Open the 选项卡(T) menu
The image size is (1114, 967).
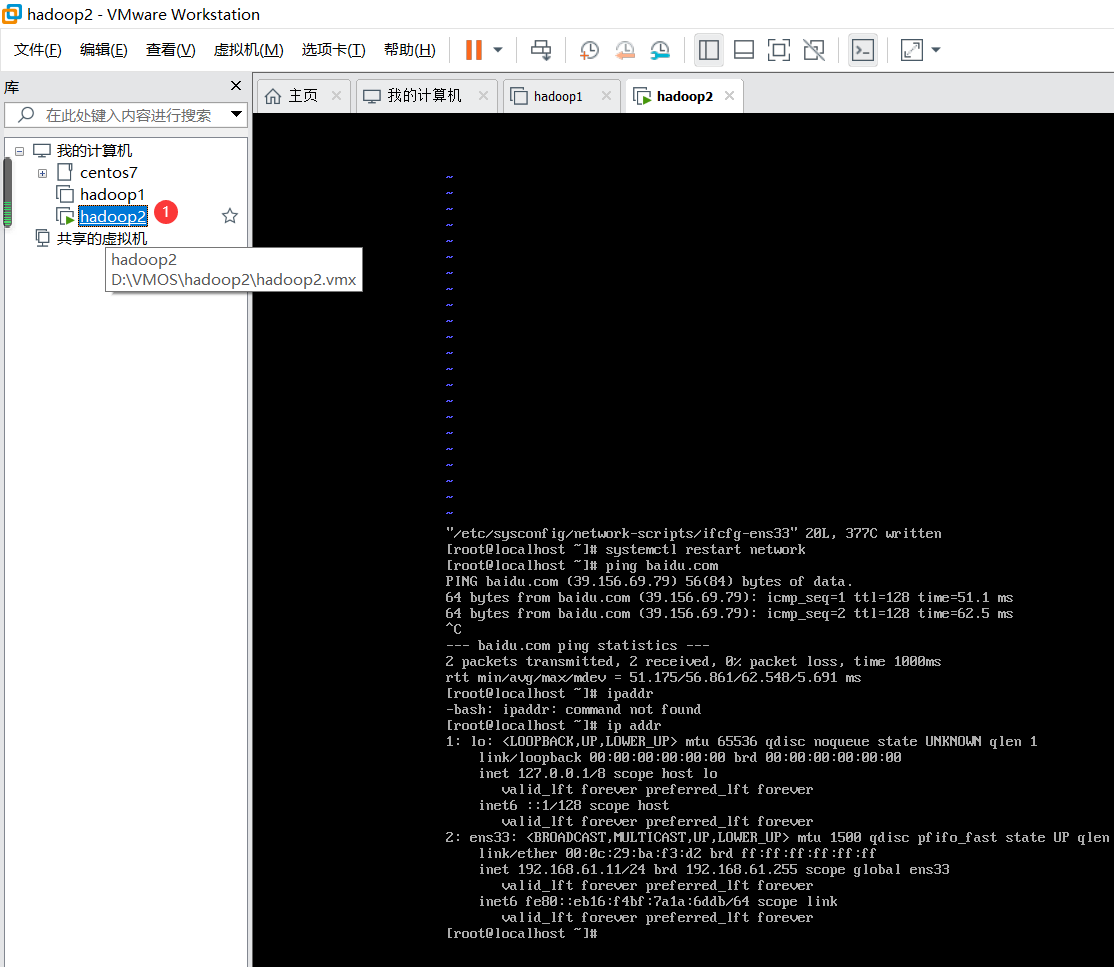333,50
